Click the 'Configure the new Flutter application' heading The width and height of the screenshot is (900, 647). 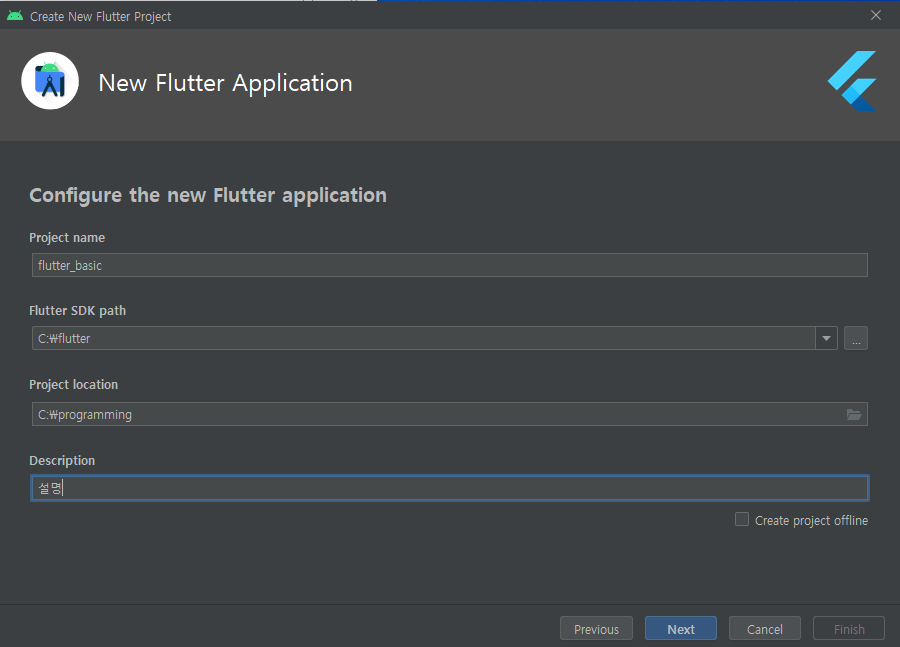coord(208,195)
